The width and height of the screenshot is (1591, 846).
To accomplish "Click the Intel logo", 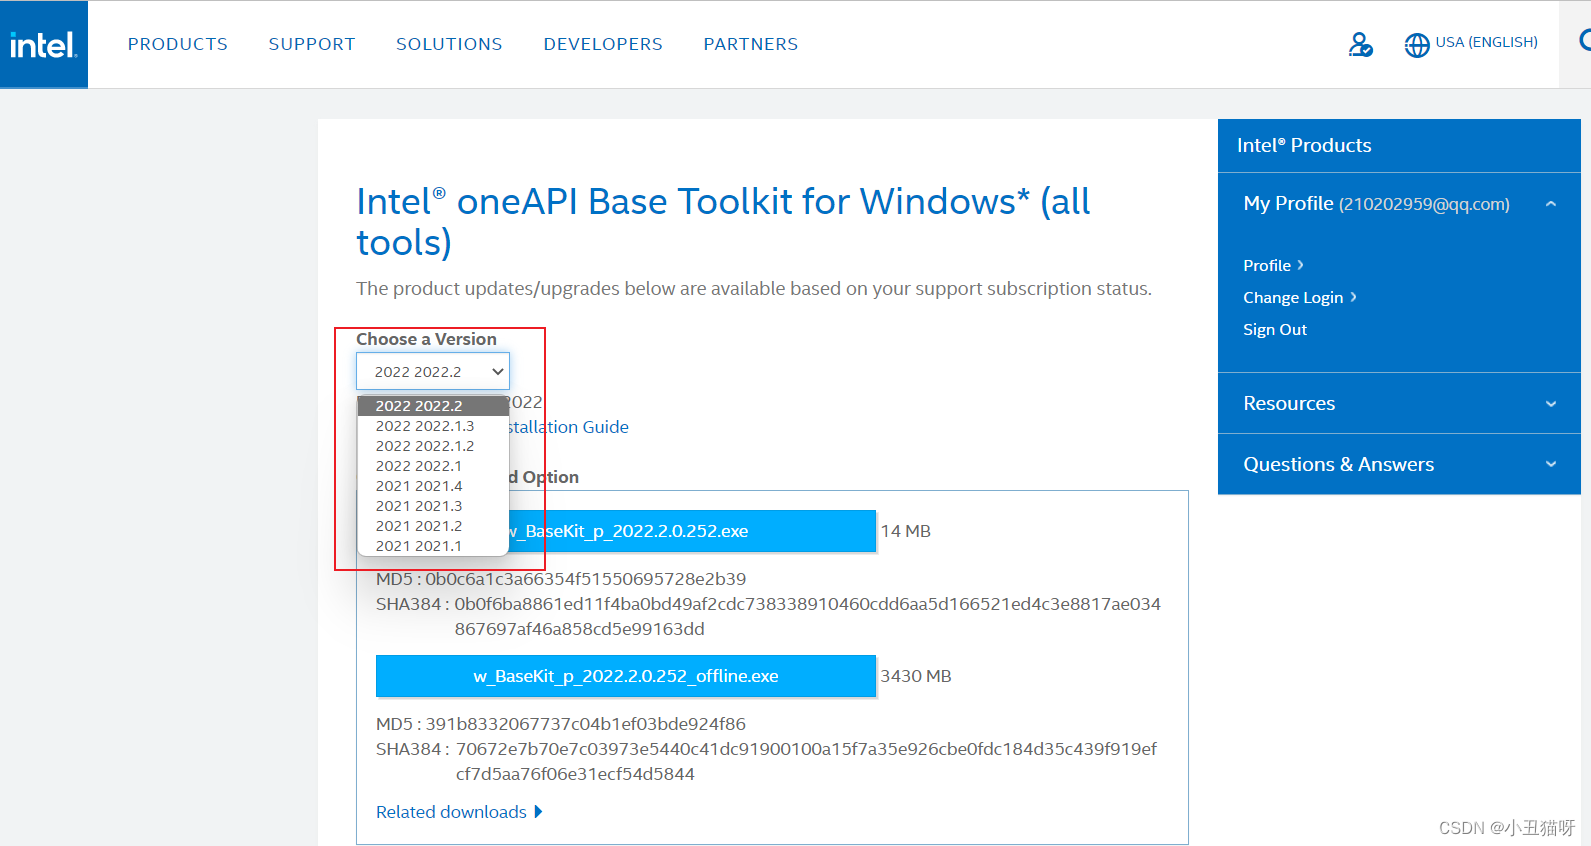I will 43,45.
